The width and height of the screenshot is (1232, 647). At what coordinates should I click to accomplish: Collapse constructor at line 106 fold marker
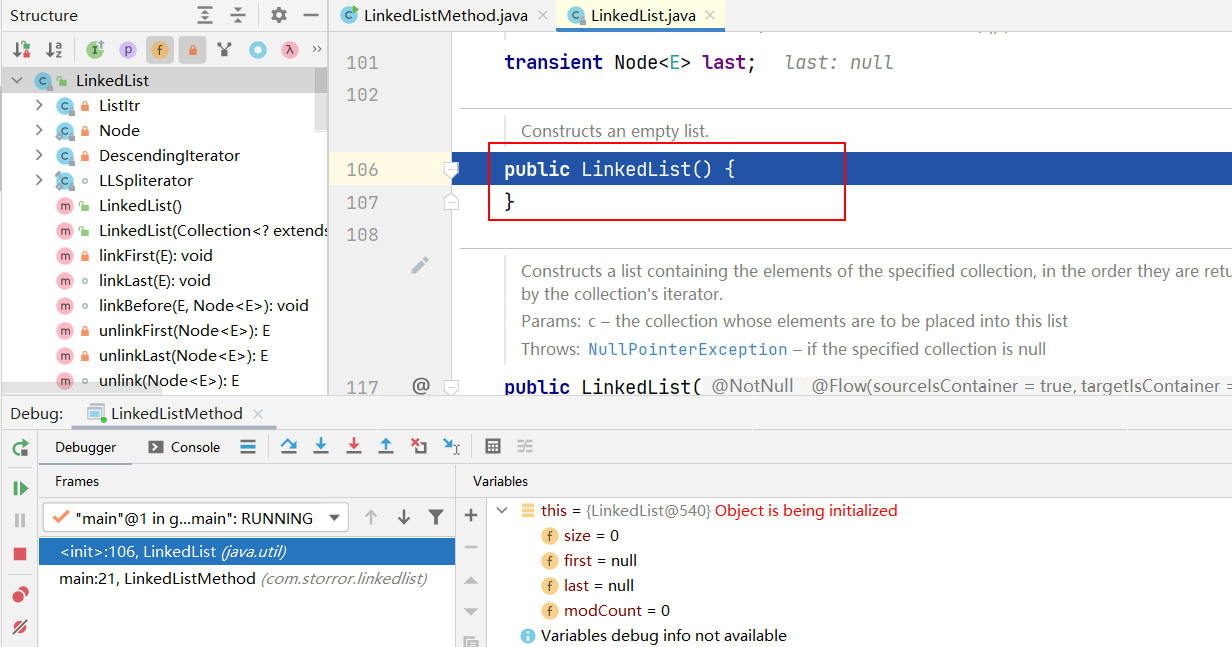pos(451,170)
